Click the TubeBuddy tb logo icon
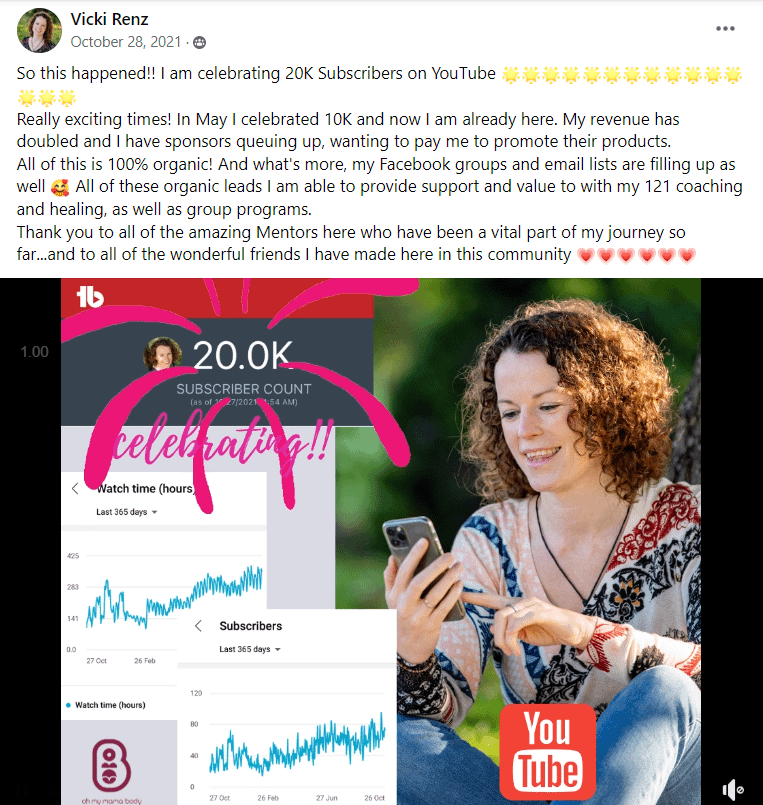Image resolution: width=763 pixels, height=805 pixels. 90,297
